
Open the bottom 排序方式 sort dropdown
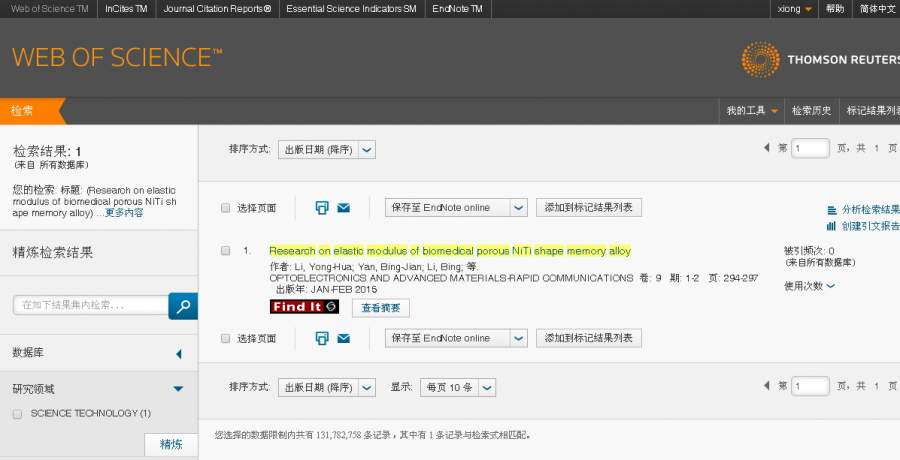[x=327, y=388]
